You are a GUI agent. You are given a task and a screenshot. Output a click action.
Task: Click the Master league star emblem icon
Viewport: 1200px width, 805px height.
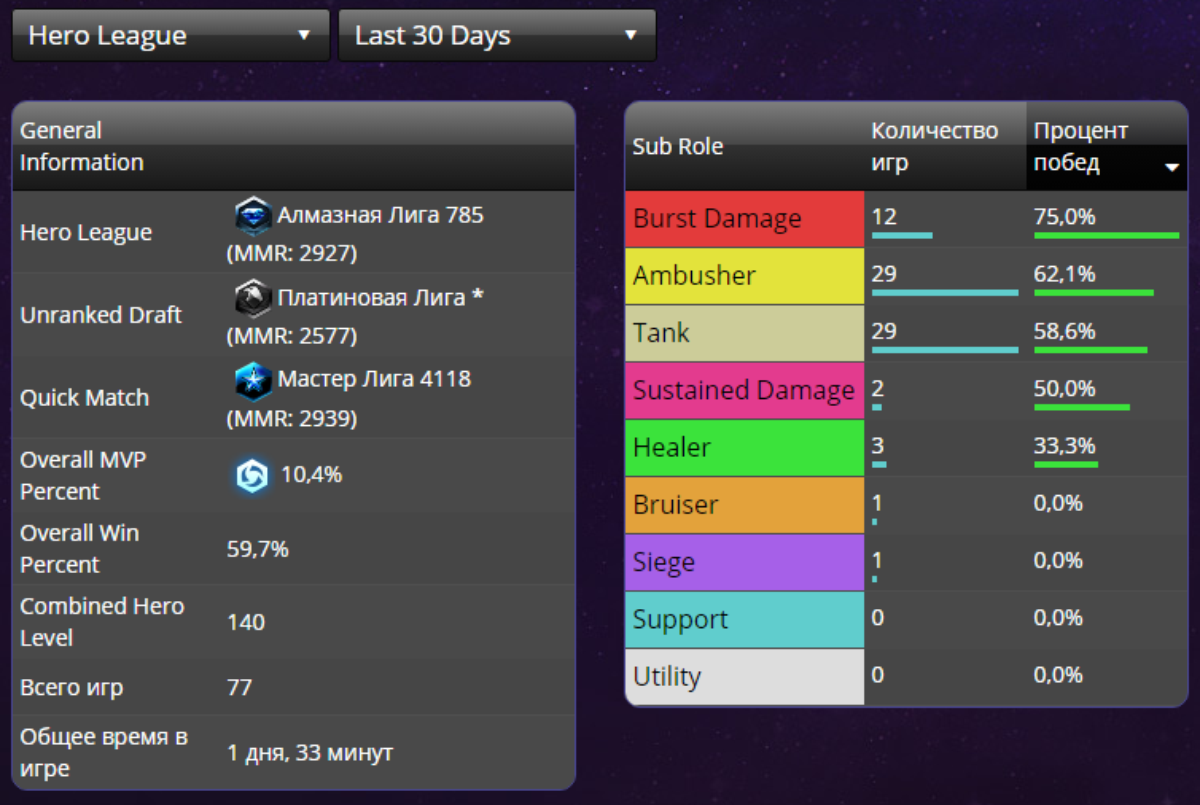253,381
